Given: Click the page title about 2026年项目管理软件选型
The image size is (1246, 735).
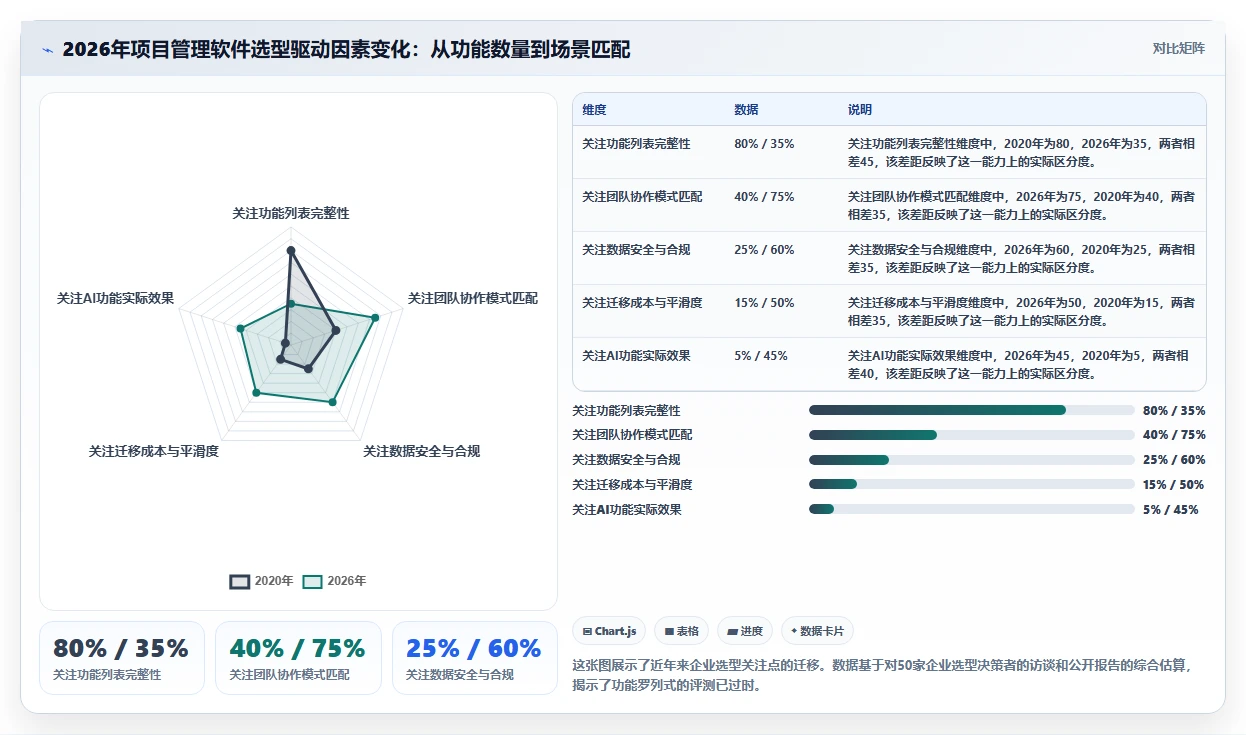Looking at the screenshot, I should (346, 50).
